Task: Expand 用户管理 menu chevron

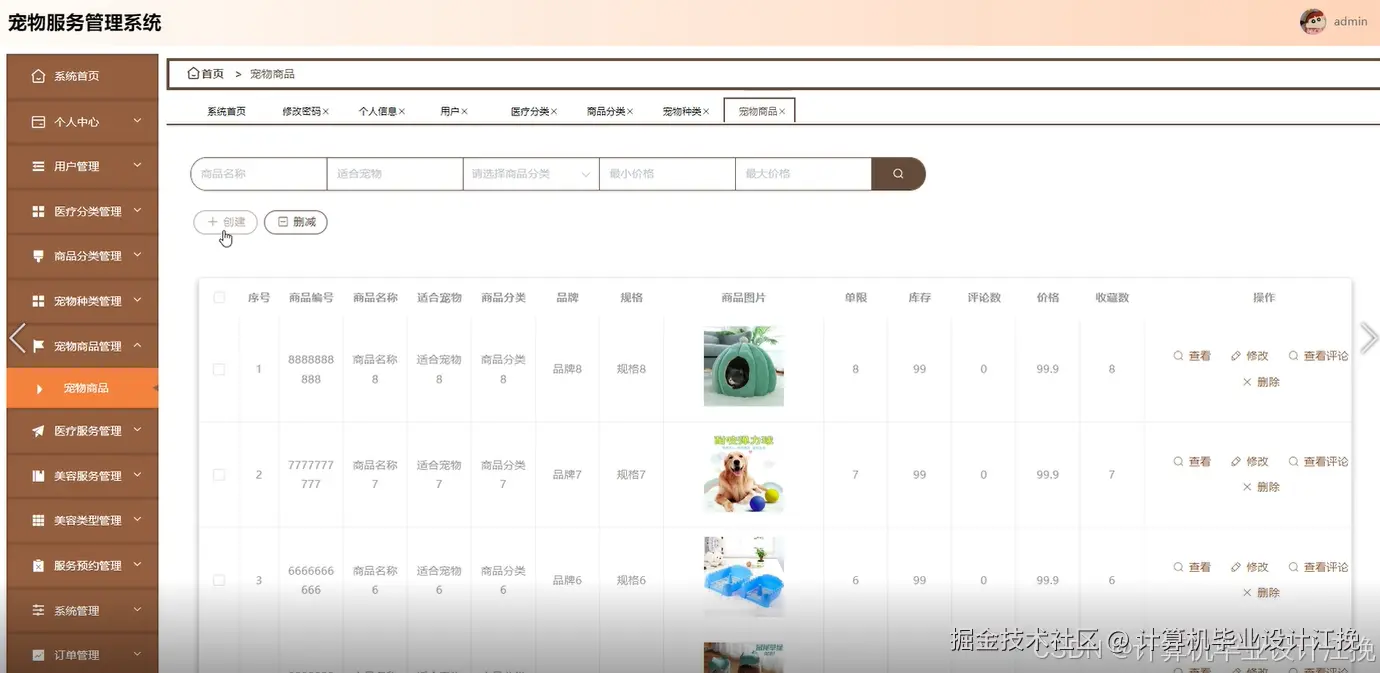Action: 137,166
